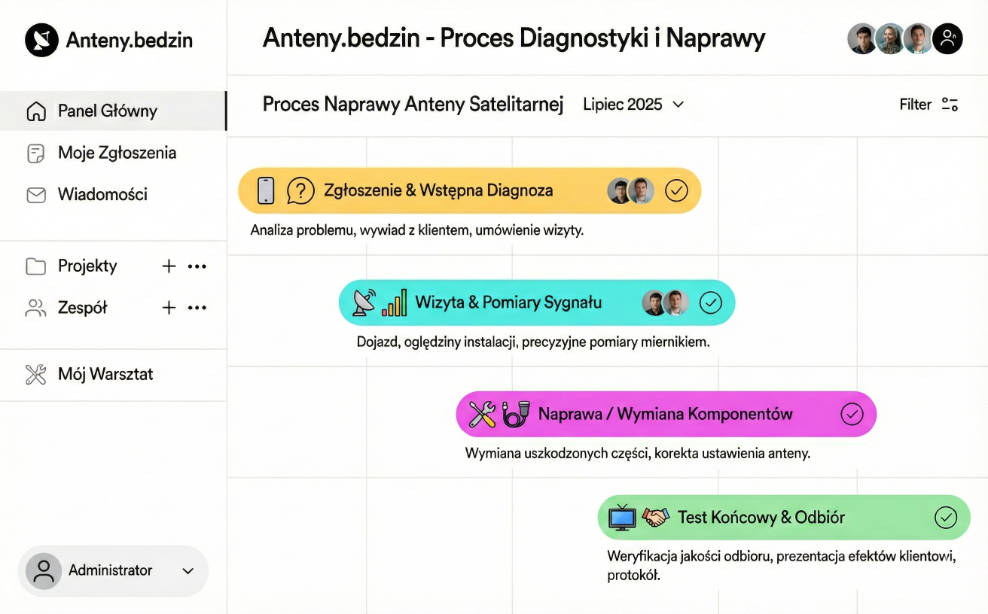Open Moje Zgłoszenia in the sidebar
Image resolution: width=988 pixels, height=614 pixels.
tap(116, 153)
